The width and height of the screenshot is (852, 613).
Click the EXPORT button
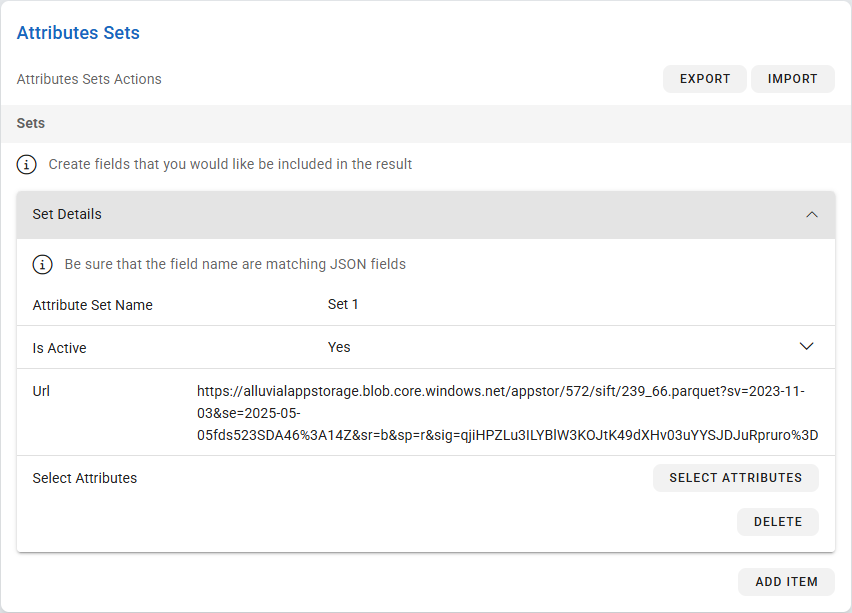704,79
